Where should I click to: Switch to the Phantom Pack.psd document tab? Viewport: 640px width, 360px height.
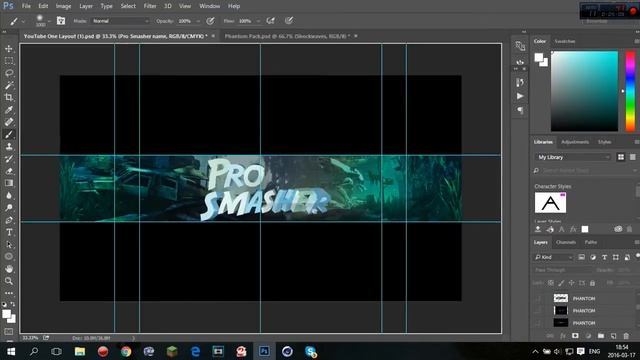pyautogui.click(x=287, y=36)
